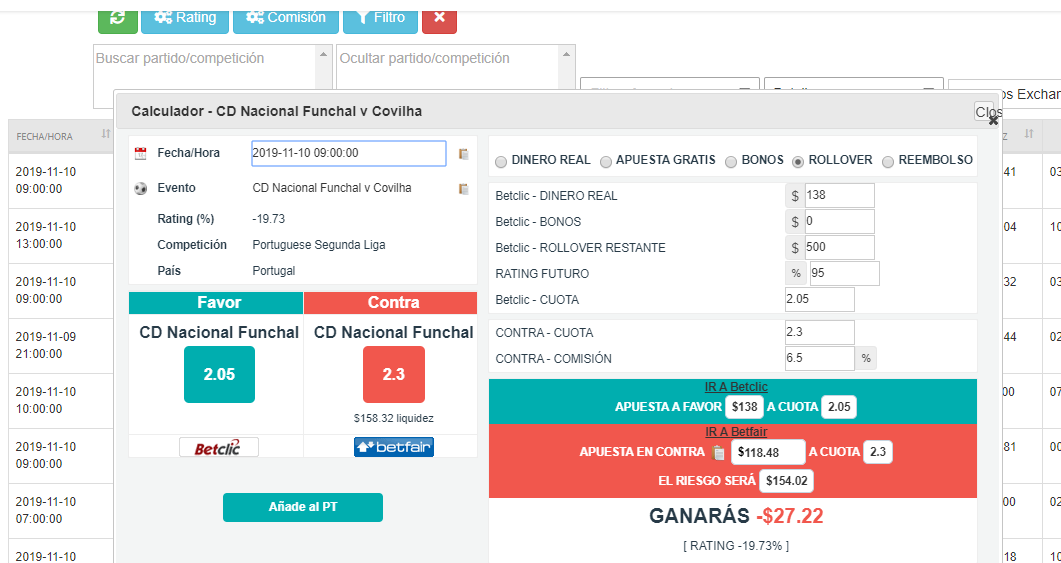Select the APUESTA GRATIS radio option
Screen dimensions: 1061x563
tap(606, 162)
